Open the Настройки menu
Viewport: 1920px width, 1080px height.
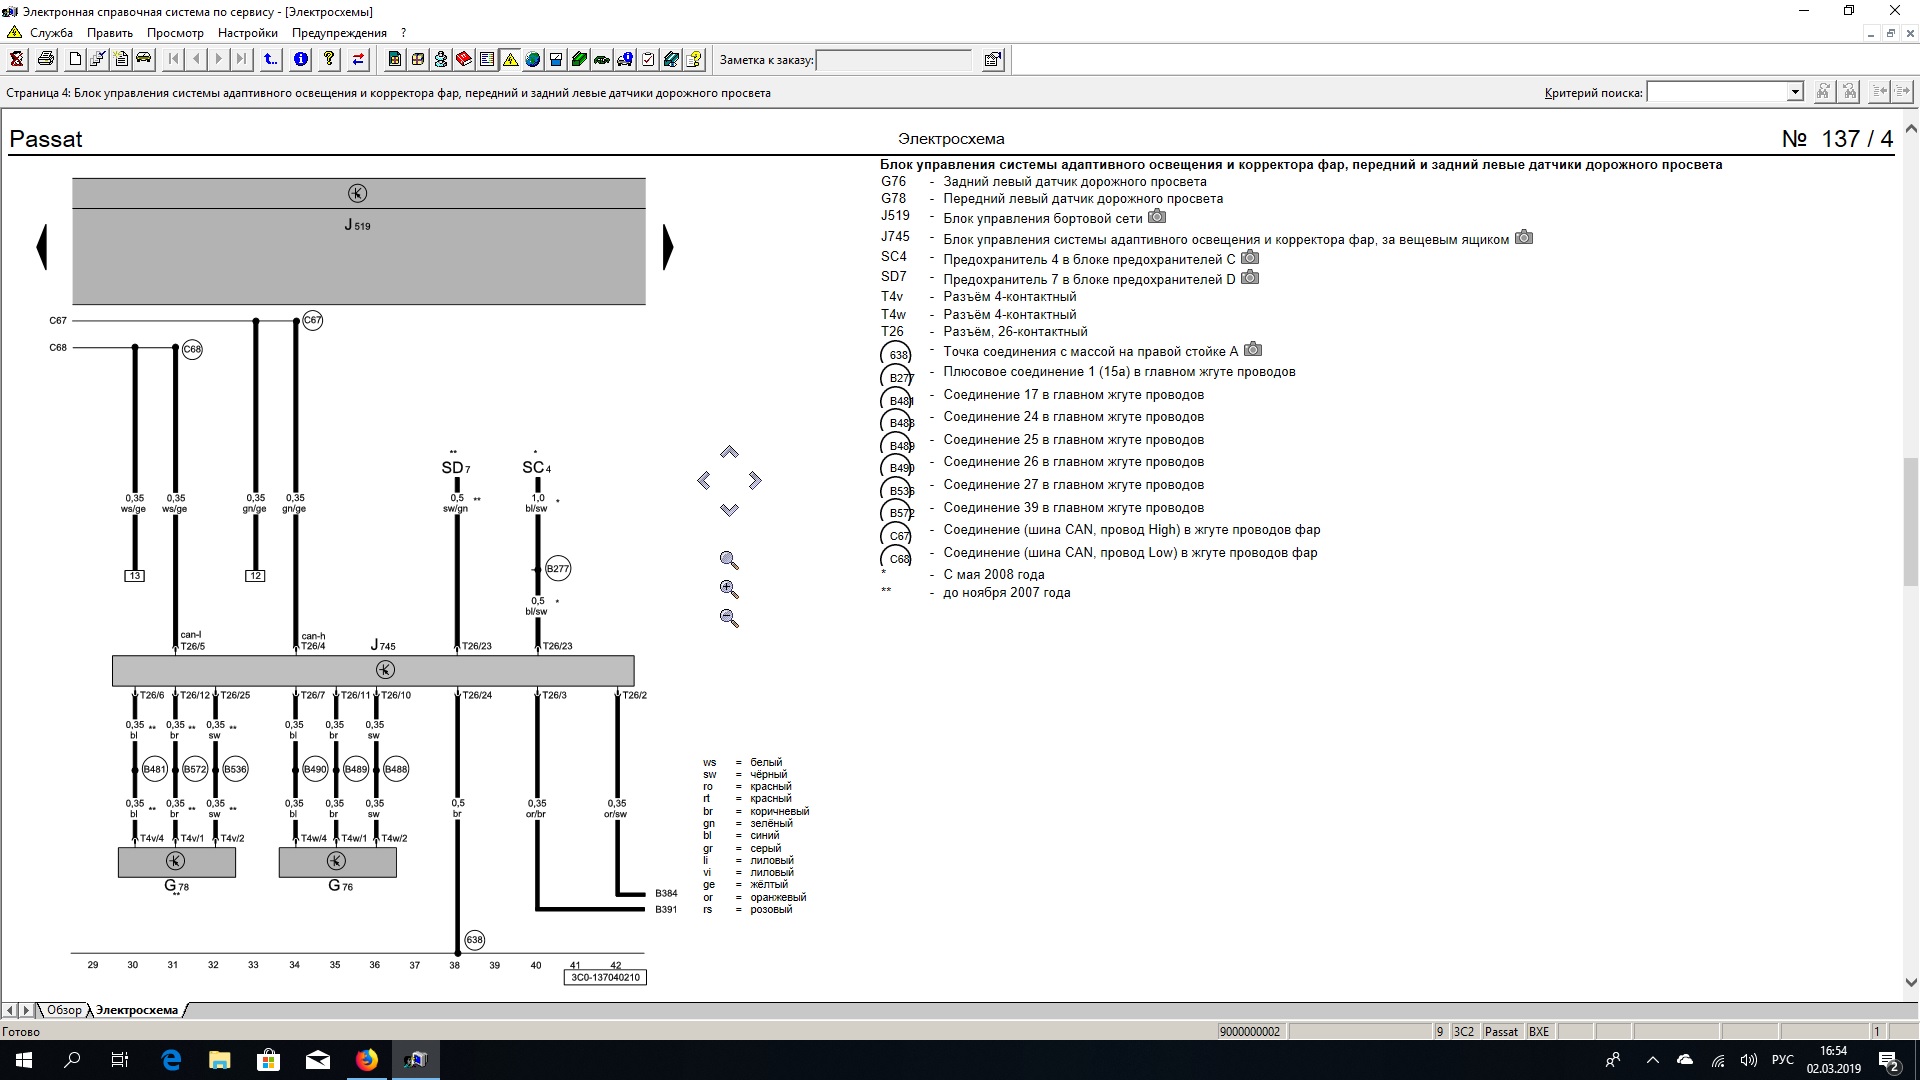point(247,33)
